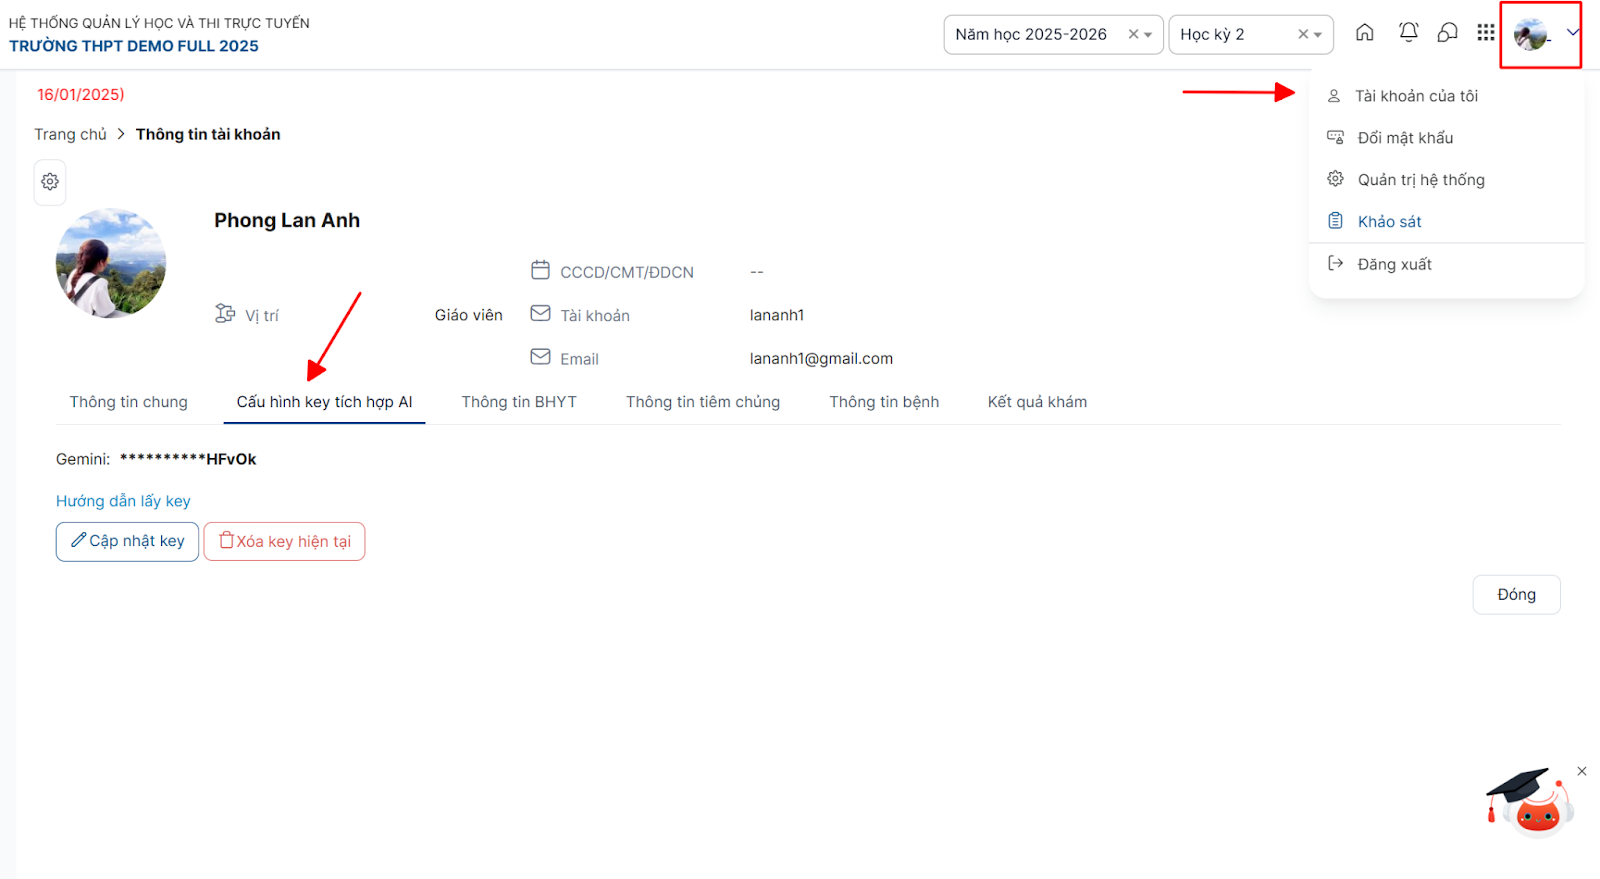Image resolution: width=1600 pixels, height=879 pixels.
Task: Click the graduation cap mascot chatbot
Action: (1530, 803)
